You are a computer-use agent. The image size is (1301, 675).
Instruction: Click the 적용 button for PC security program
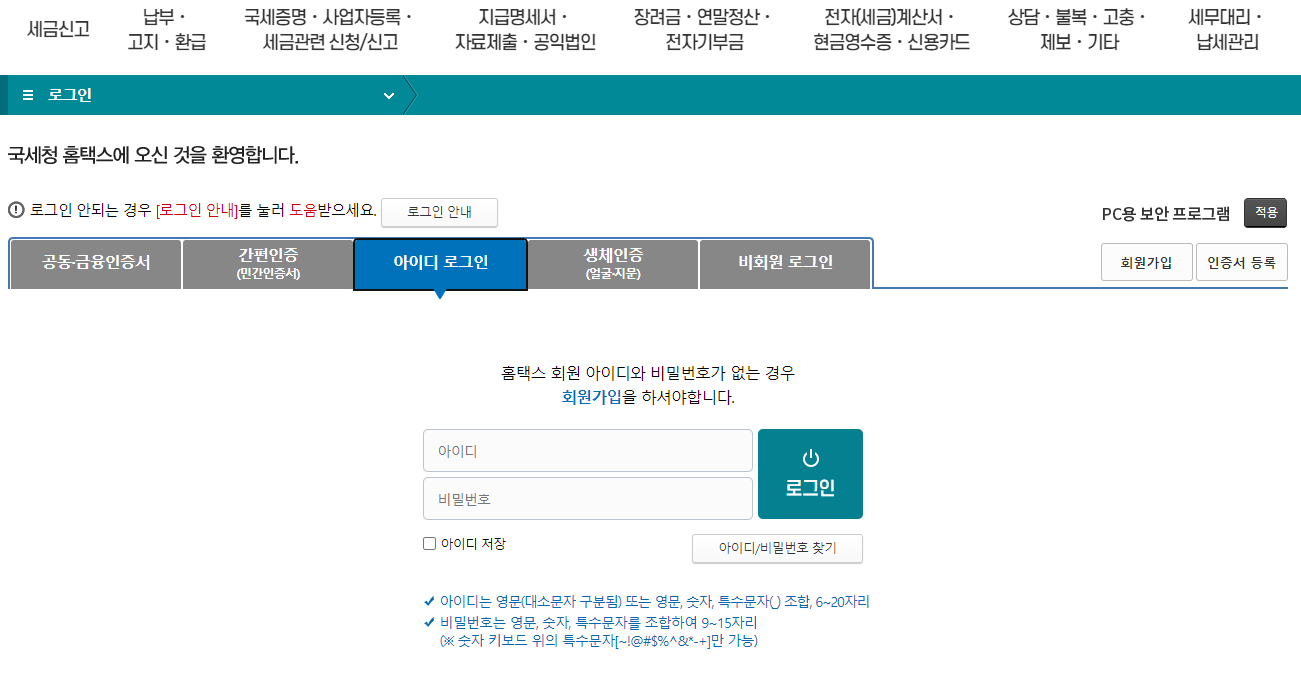[x=1266, y=213]
